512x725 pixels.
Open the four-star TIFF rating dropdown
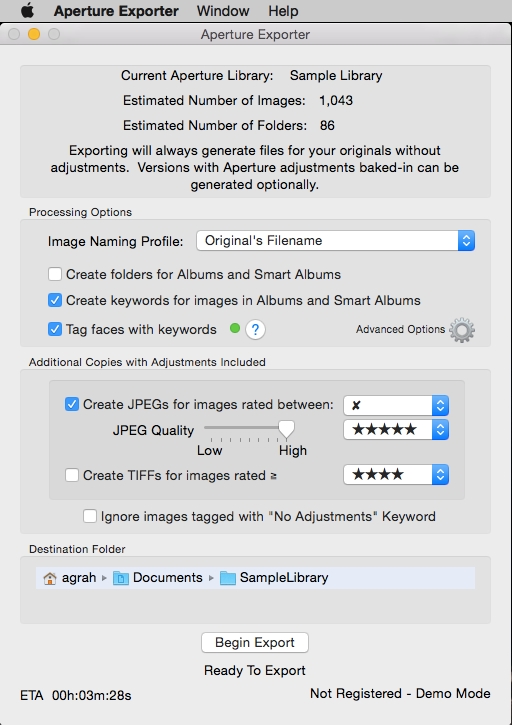396,474
